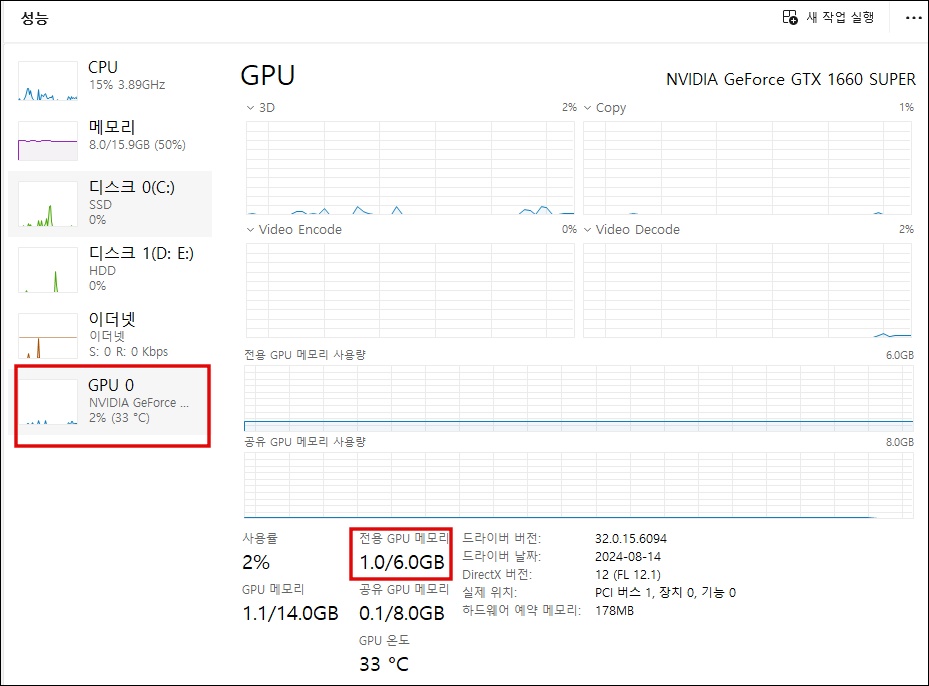Open the three-dot more options menu
This screenshot has width=929, height=686.
912,17
